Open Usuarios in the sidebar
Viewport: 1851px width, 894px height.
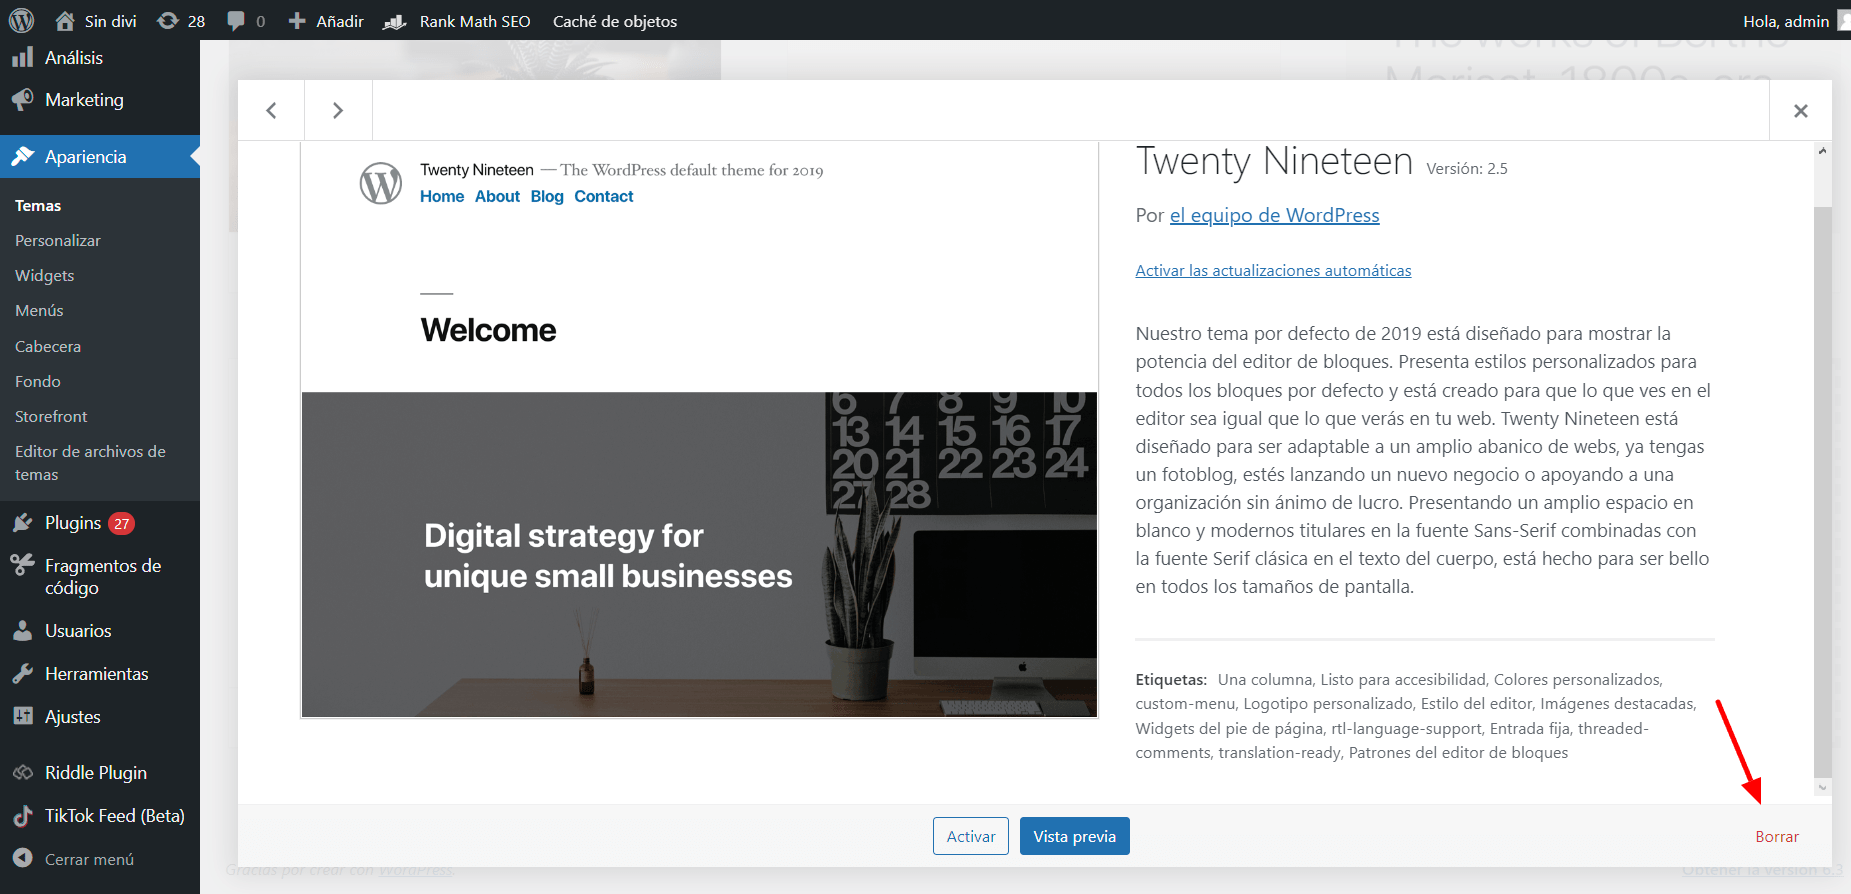[100, 631]
